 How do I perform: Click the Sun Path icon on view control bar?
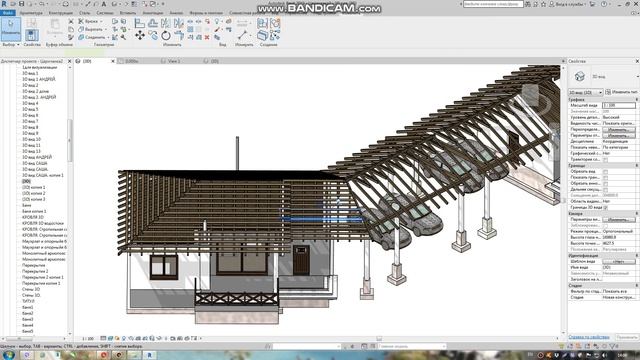pyautogui.click(x=117, y=338)
